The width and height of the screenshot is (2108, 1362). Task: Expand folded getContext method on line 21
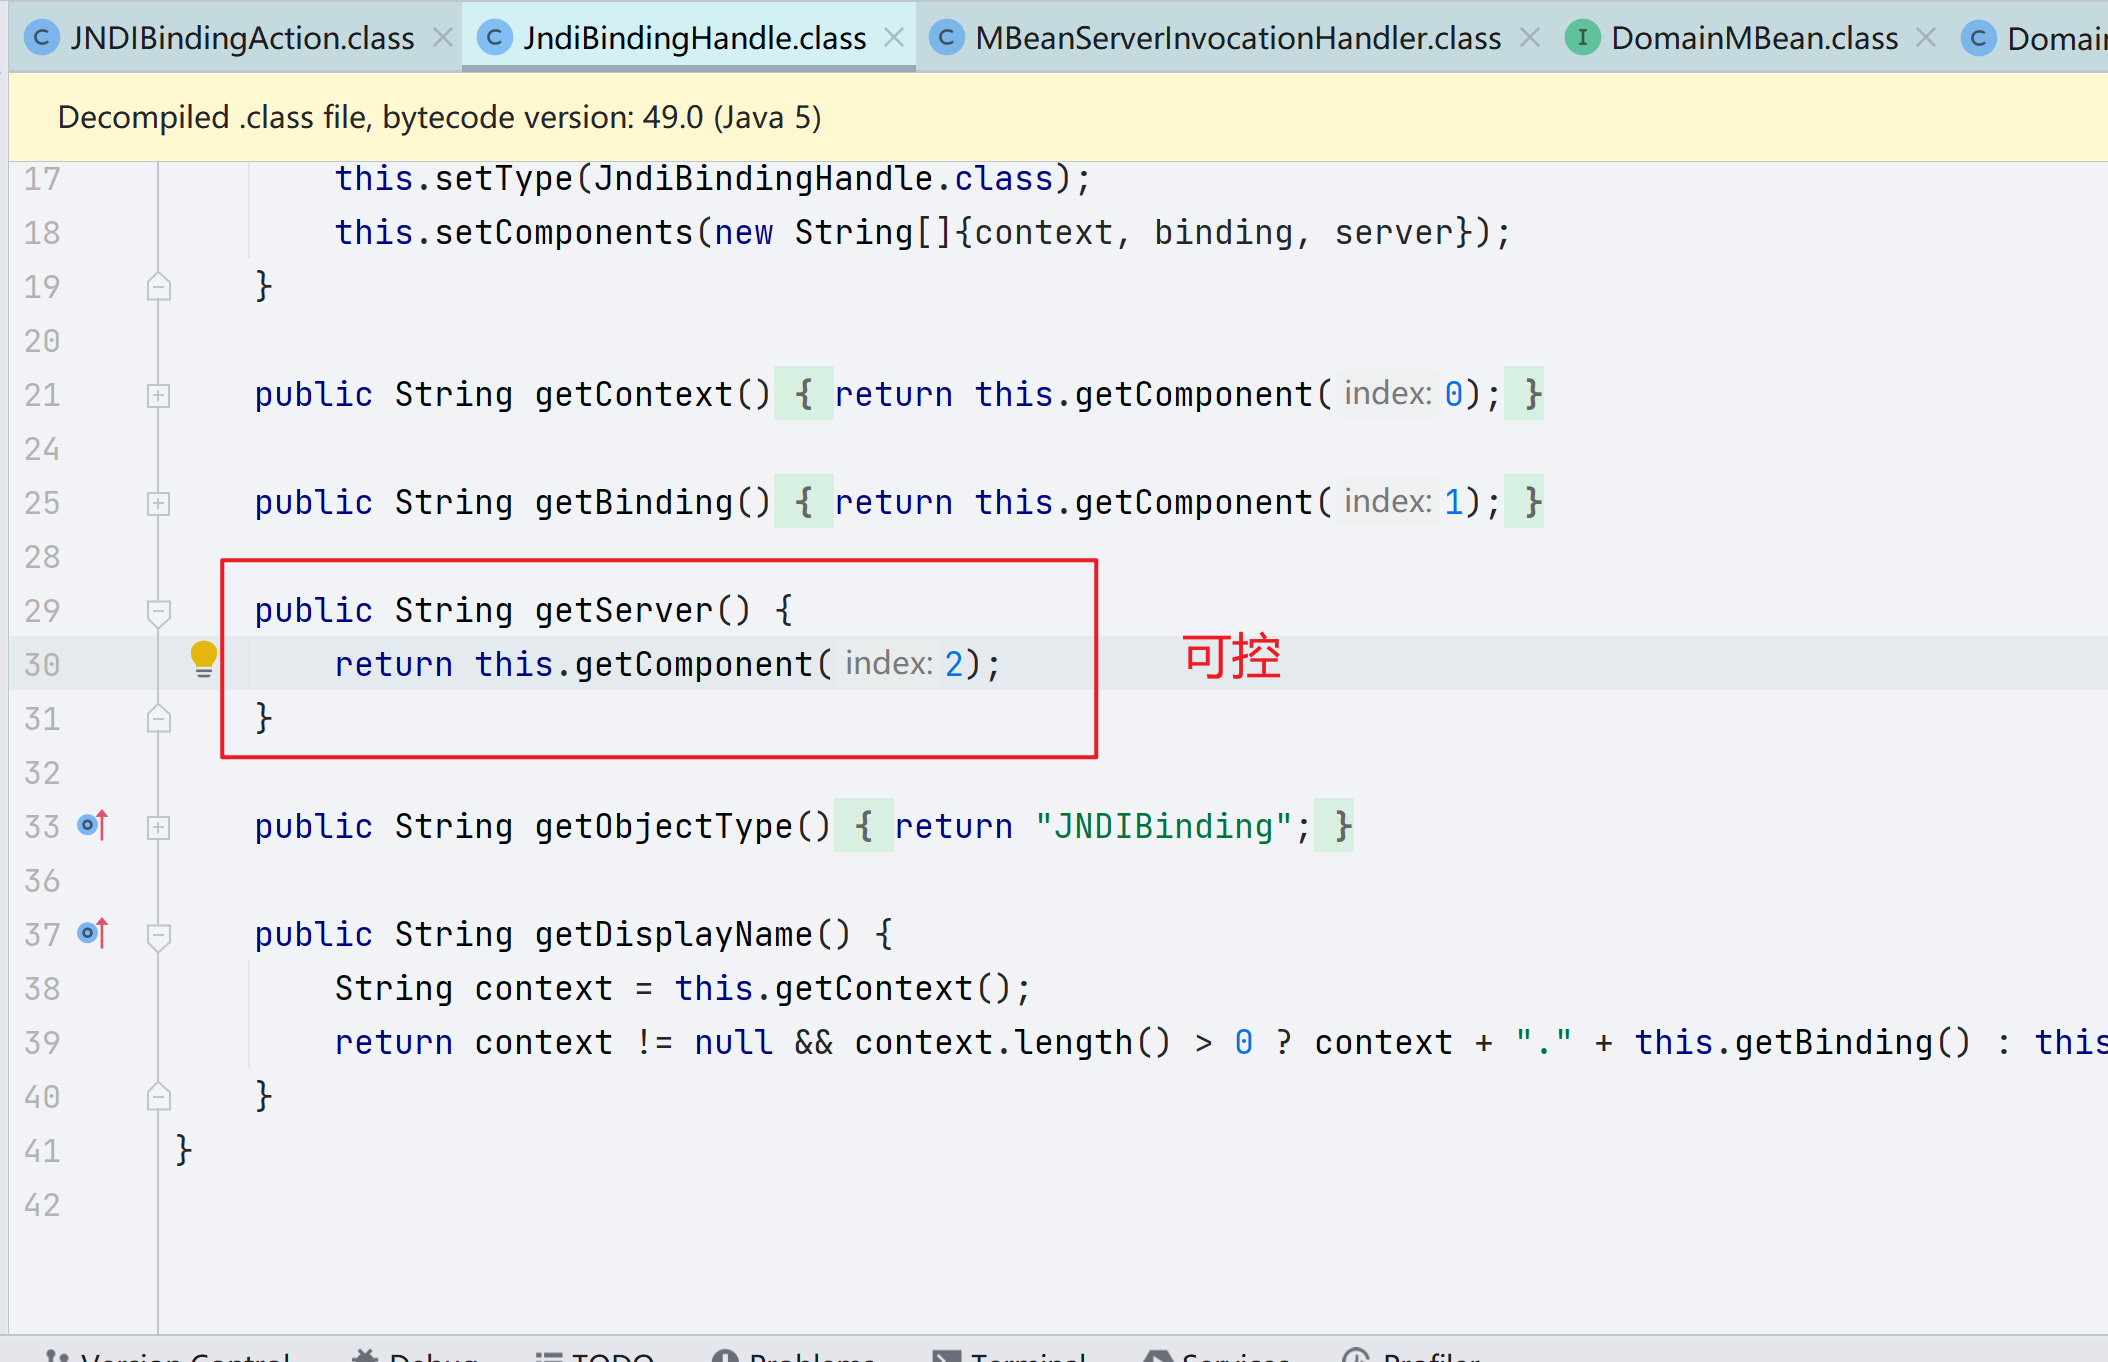158,396
